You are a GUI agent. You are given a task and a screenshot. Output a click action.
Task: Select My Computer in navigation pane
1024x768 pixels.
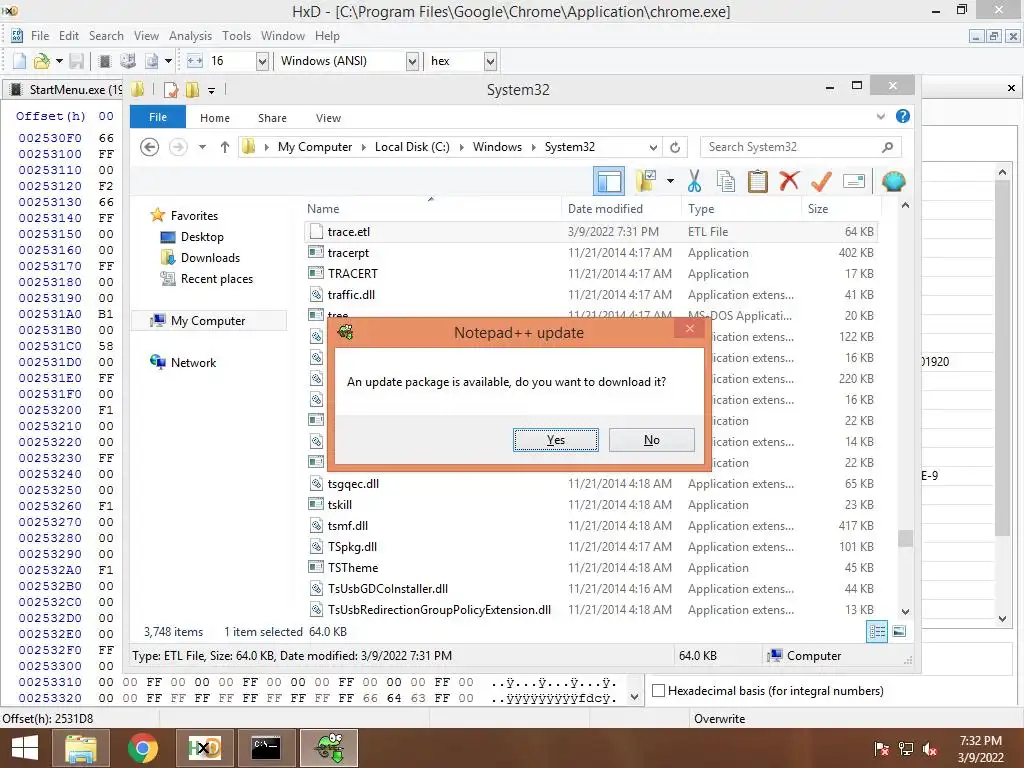click(x=208, y=321)
